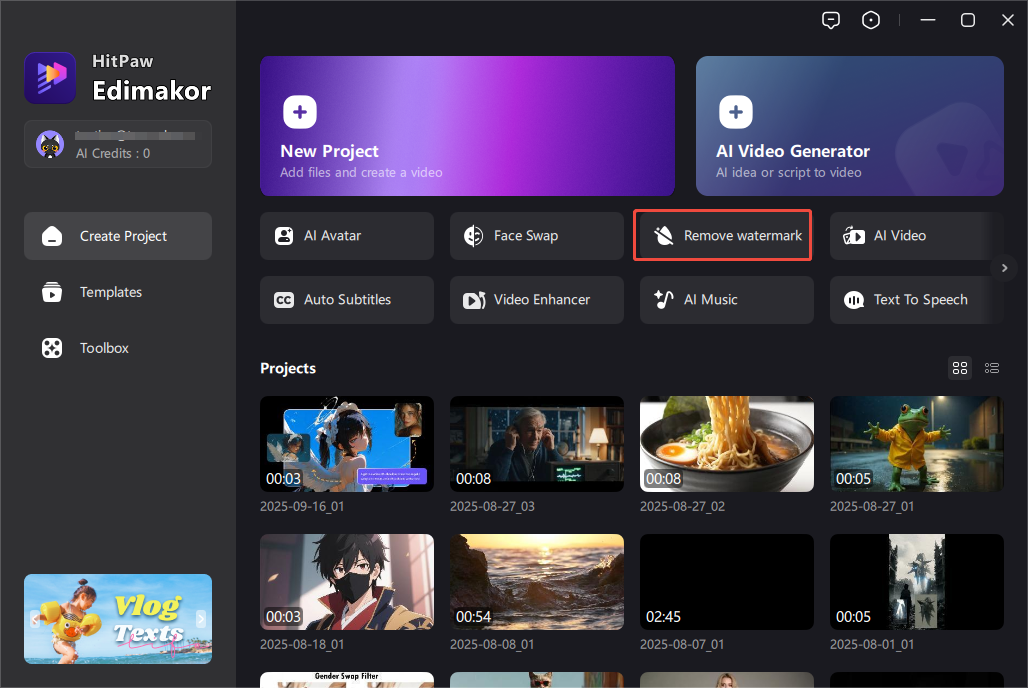Click the Remove watermark eraser icon

coord(663,235)
